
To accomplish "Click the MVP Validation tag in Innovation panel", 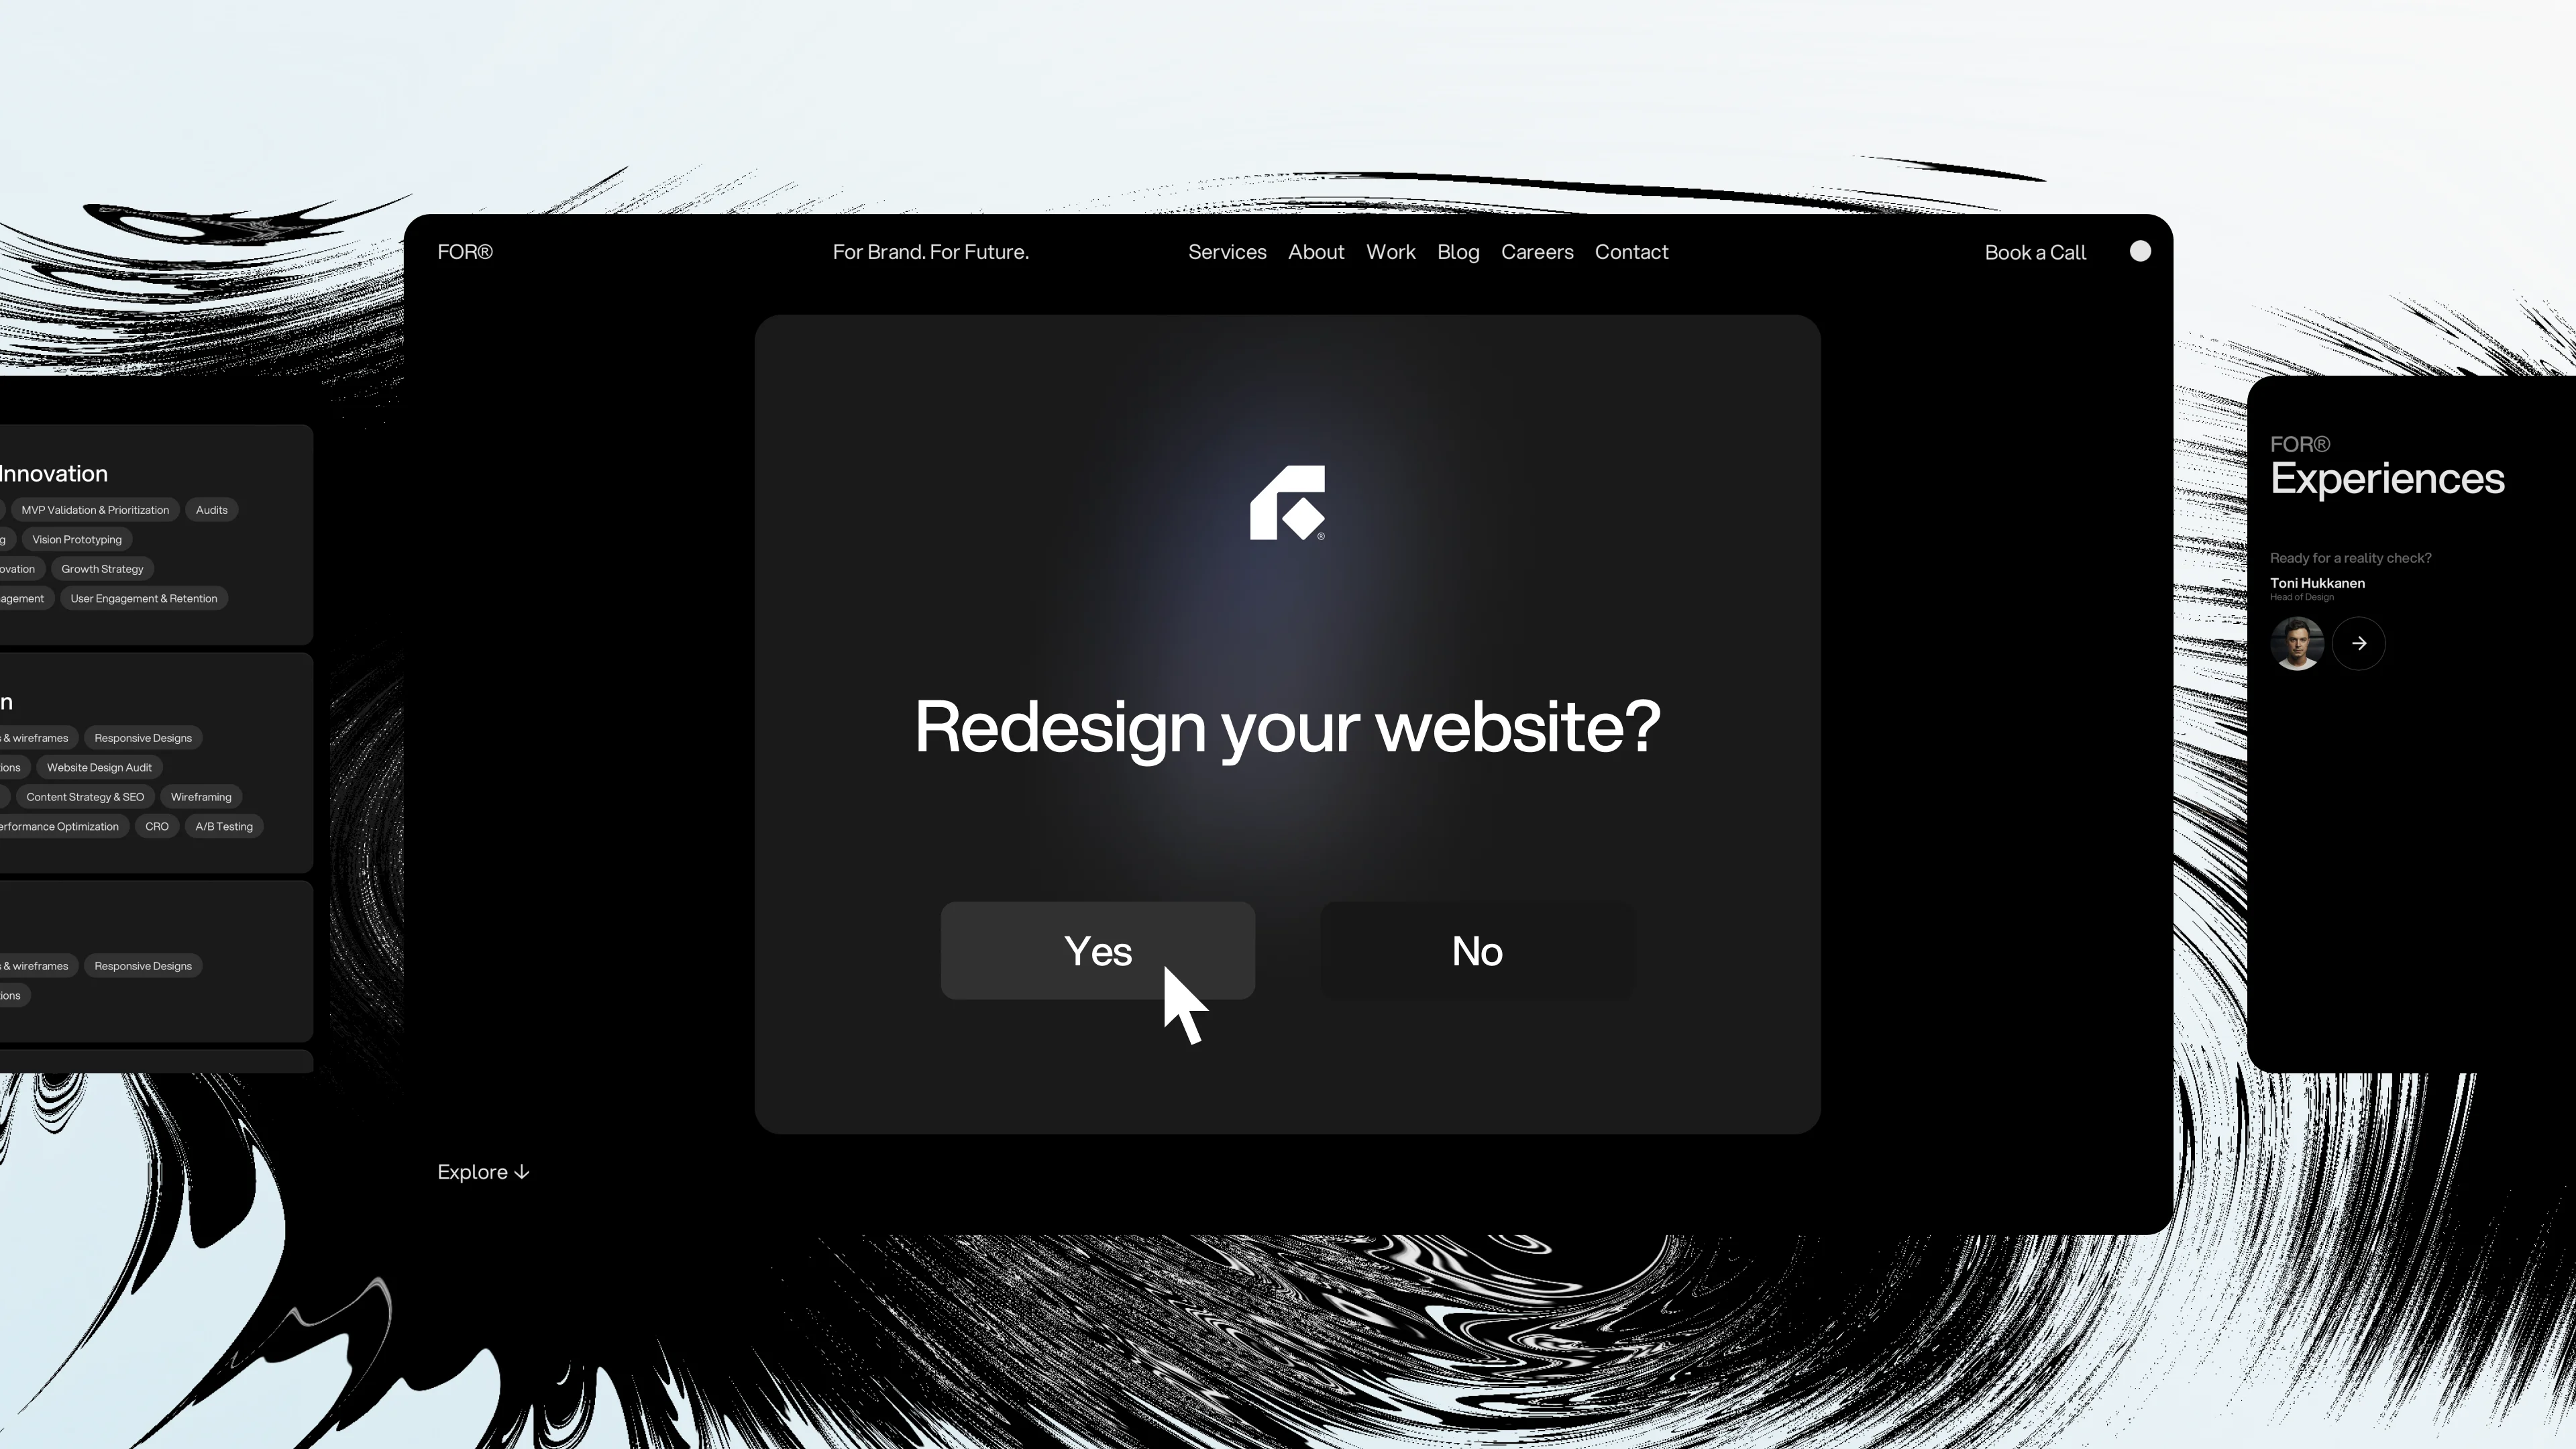I will coord(95,510).
